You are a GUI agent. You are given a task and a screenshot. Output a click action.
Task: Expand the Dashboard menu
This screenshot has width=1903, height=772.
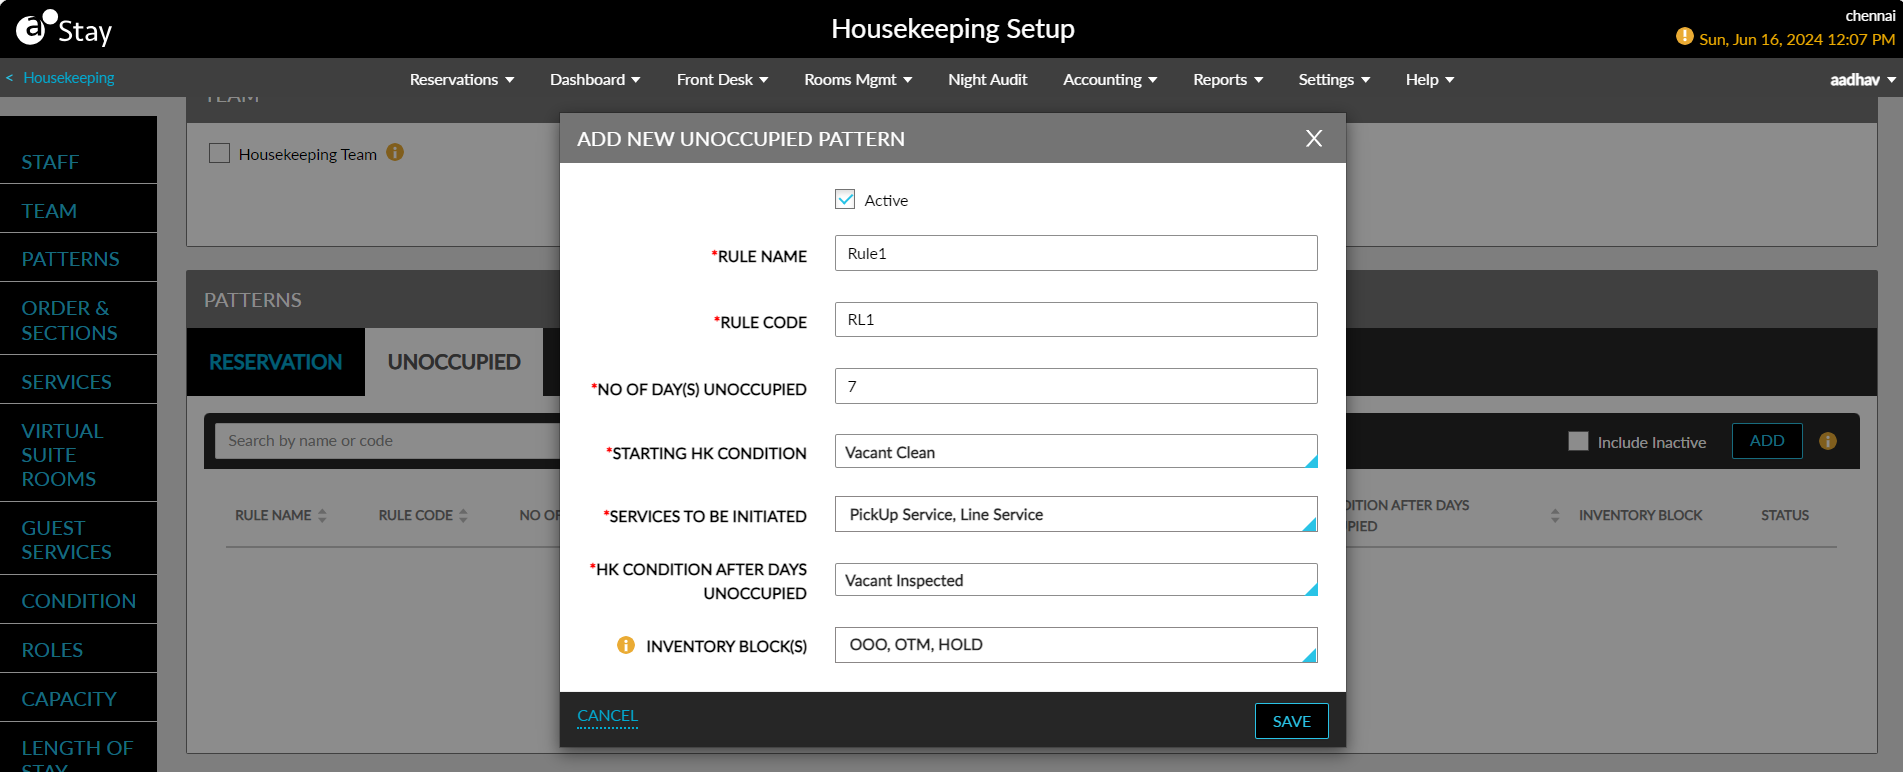(x=595, y=79)
